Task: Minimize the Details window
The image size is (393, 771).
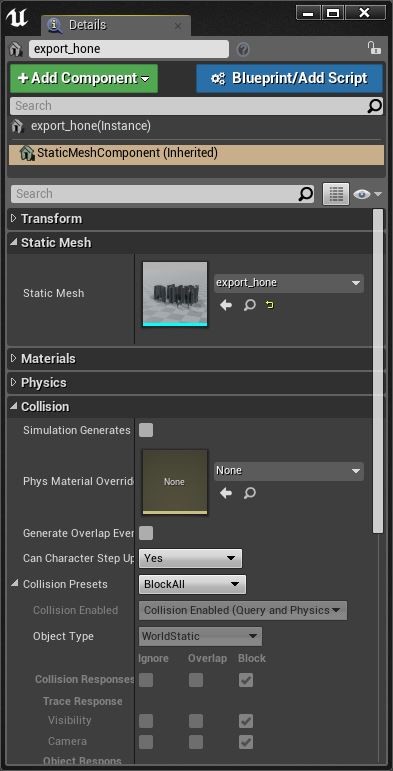Action: (308, 13)
